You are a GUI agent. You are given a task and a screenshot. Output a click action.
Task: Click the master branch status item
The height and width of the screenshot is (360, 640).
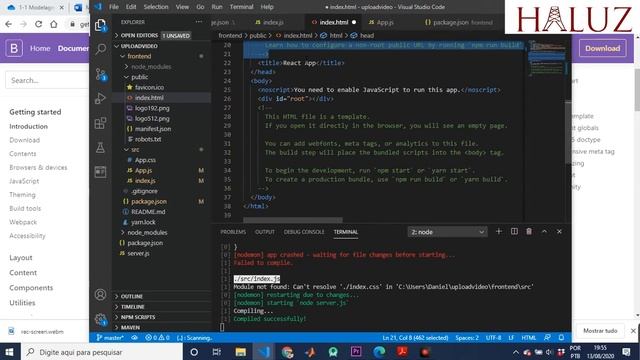coord(110,338)
